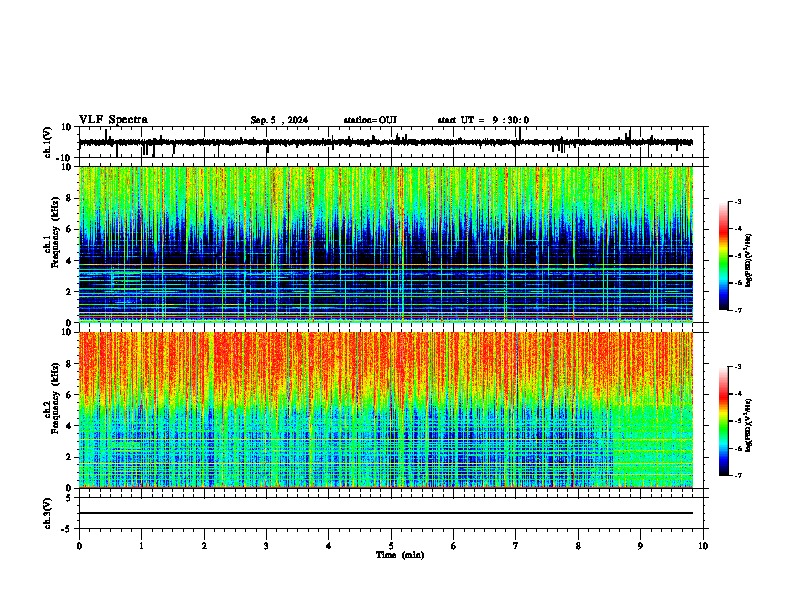Click the ch.2 spectrogram plot area

point(386,410)
